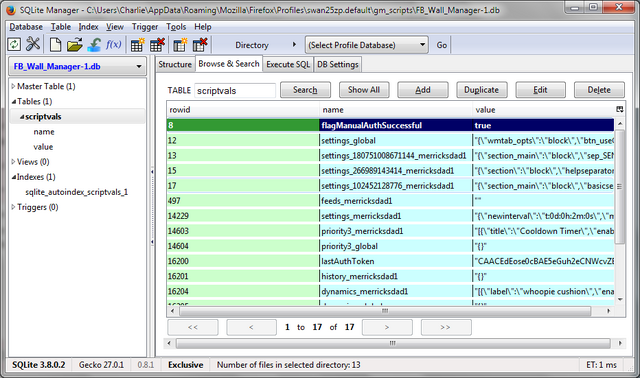Select the lastAuthToken row

coord(391,261)
